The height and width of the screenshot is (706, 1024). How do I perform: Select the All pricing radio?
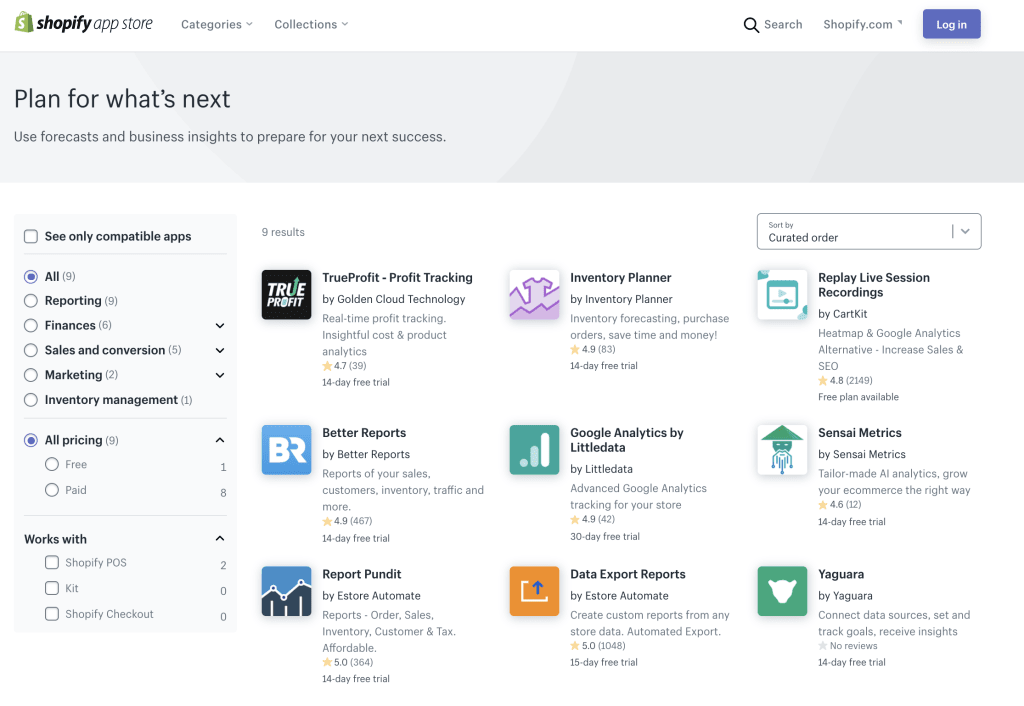(x=31, y=440)
